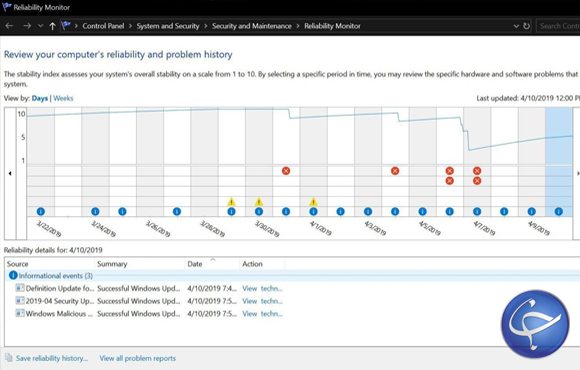Switch chart view to Weeks
The image size is (580, 370).
63,98
